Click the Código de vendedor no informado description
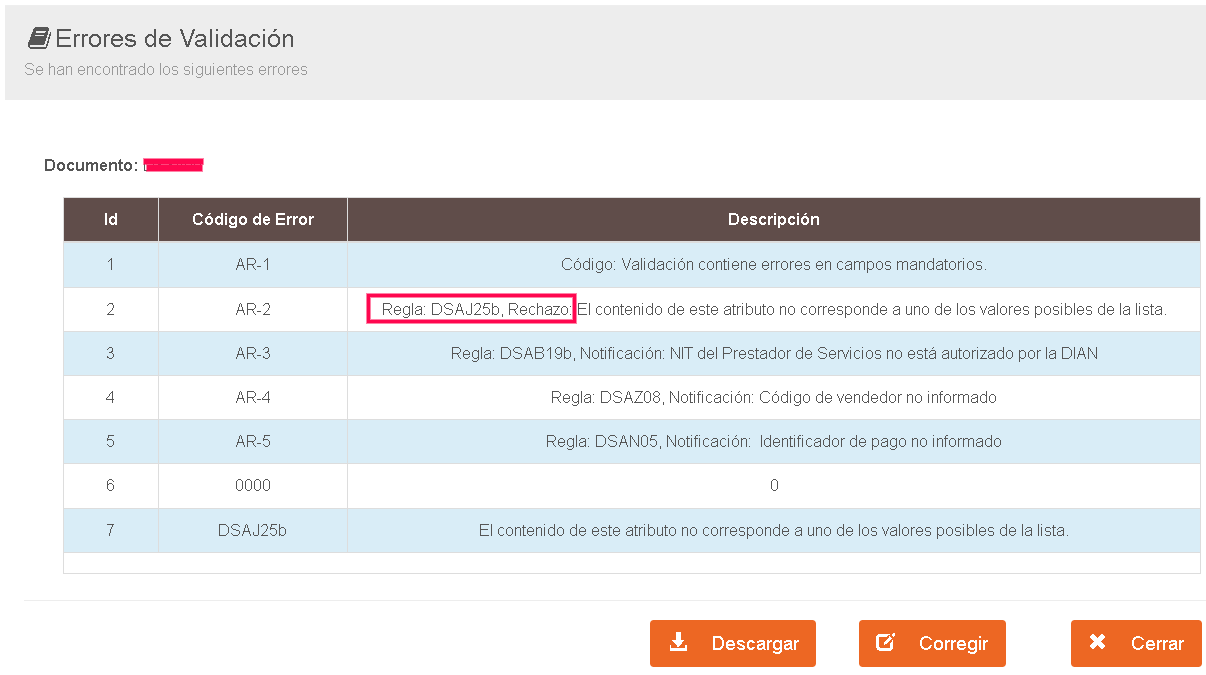Screen dimensions: 1206x675 click(773, 397)
